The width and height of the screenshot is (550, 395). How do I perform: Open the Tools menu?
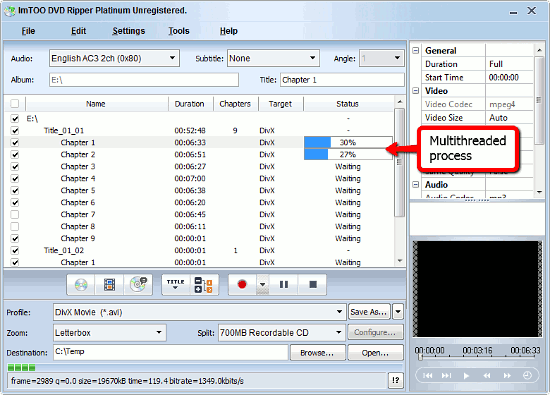pos(179,31)
